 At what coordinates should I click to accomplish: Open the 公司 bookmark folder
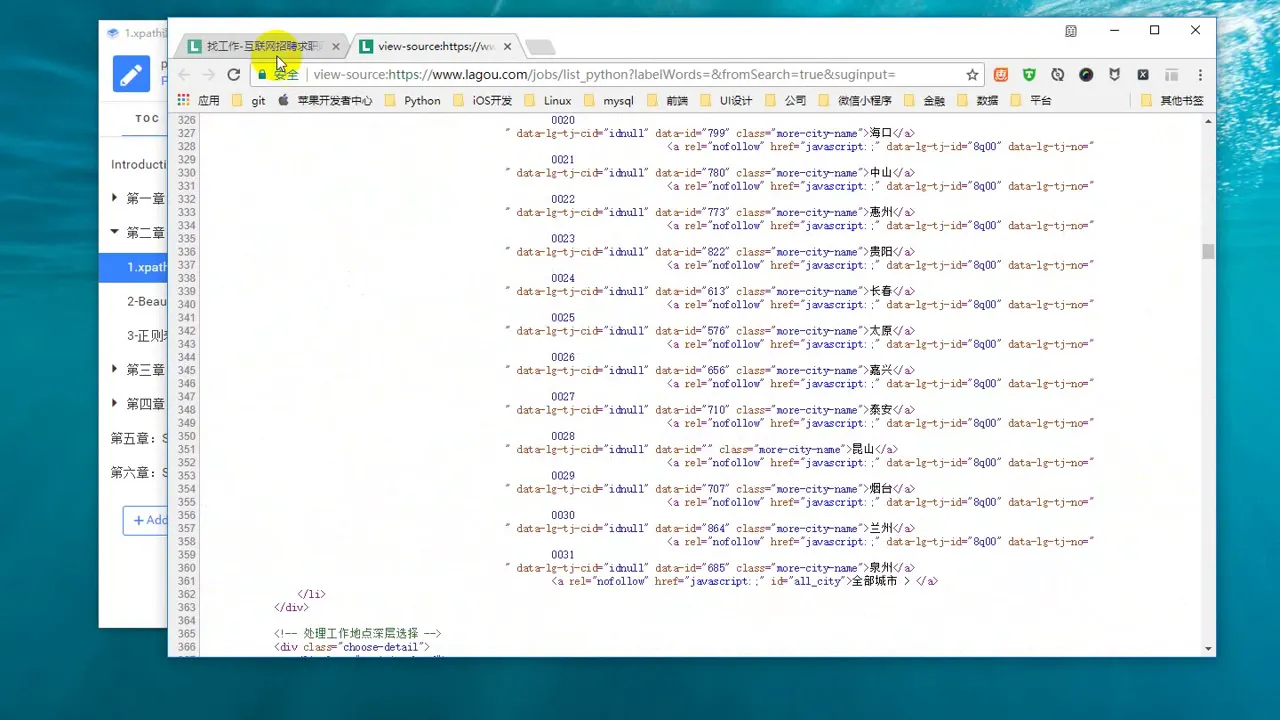(785, 101)
